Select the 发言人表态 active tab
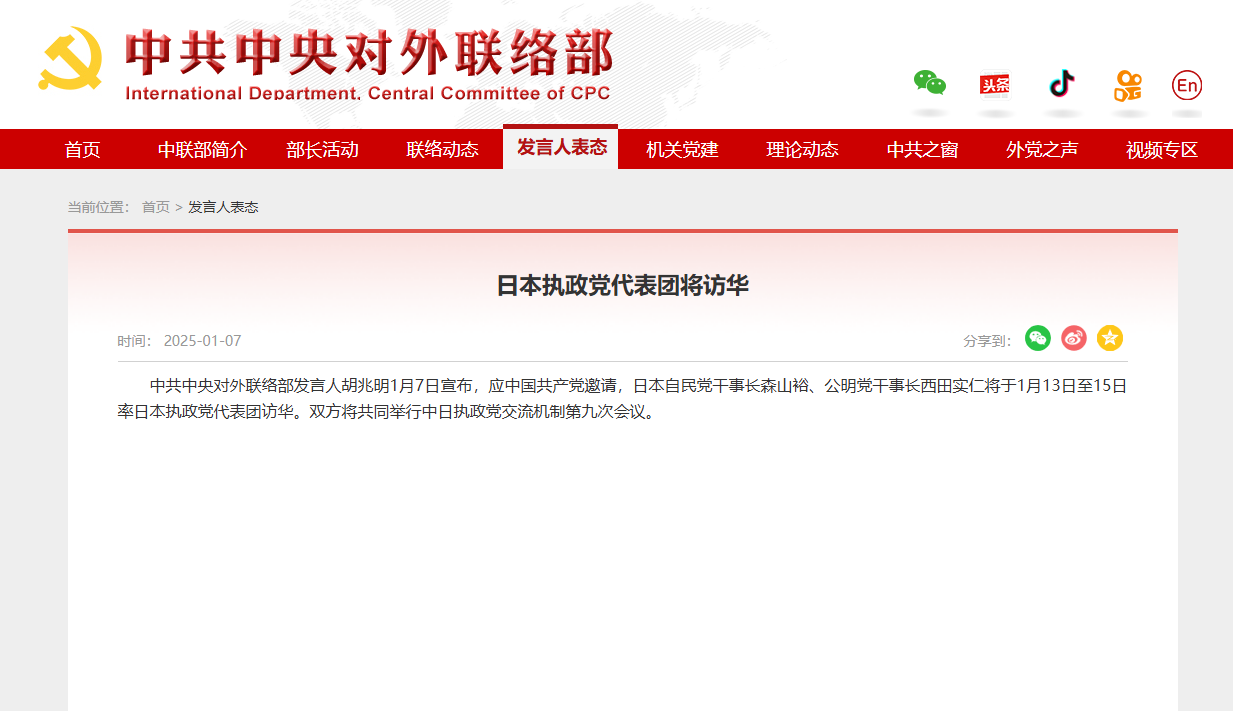 pyautogui.click(x=561, y=148)
